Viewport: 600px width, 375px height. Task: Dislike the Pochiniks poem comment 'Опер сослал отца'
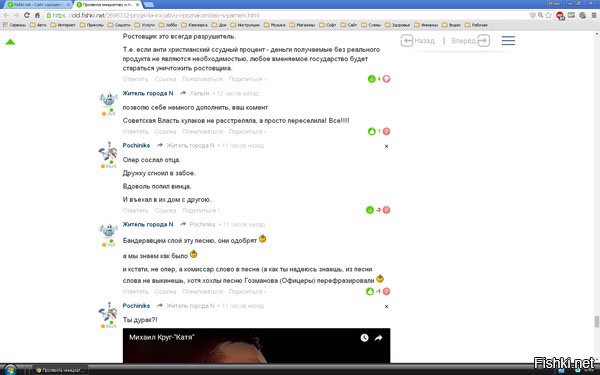click(386, 210)
